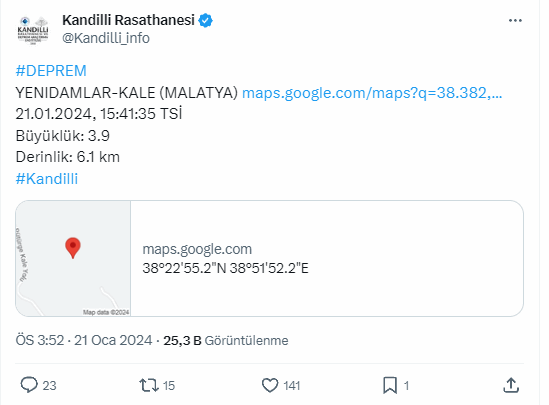Open Kandilli Rasathanesi profile picture
549x405 pixels.
tap(33, 30)
